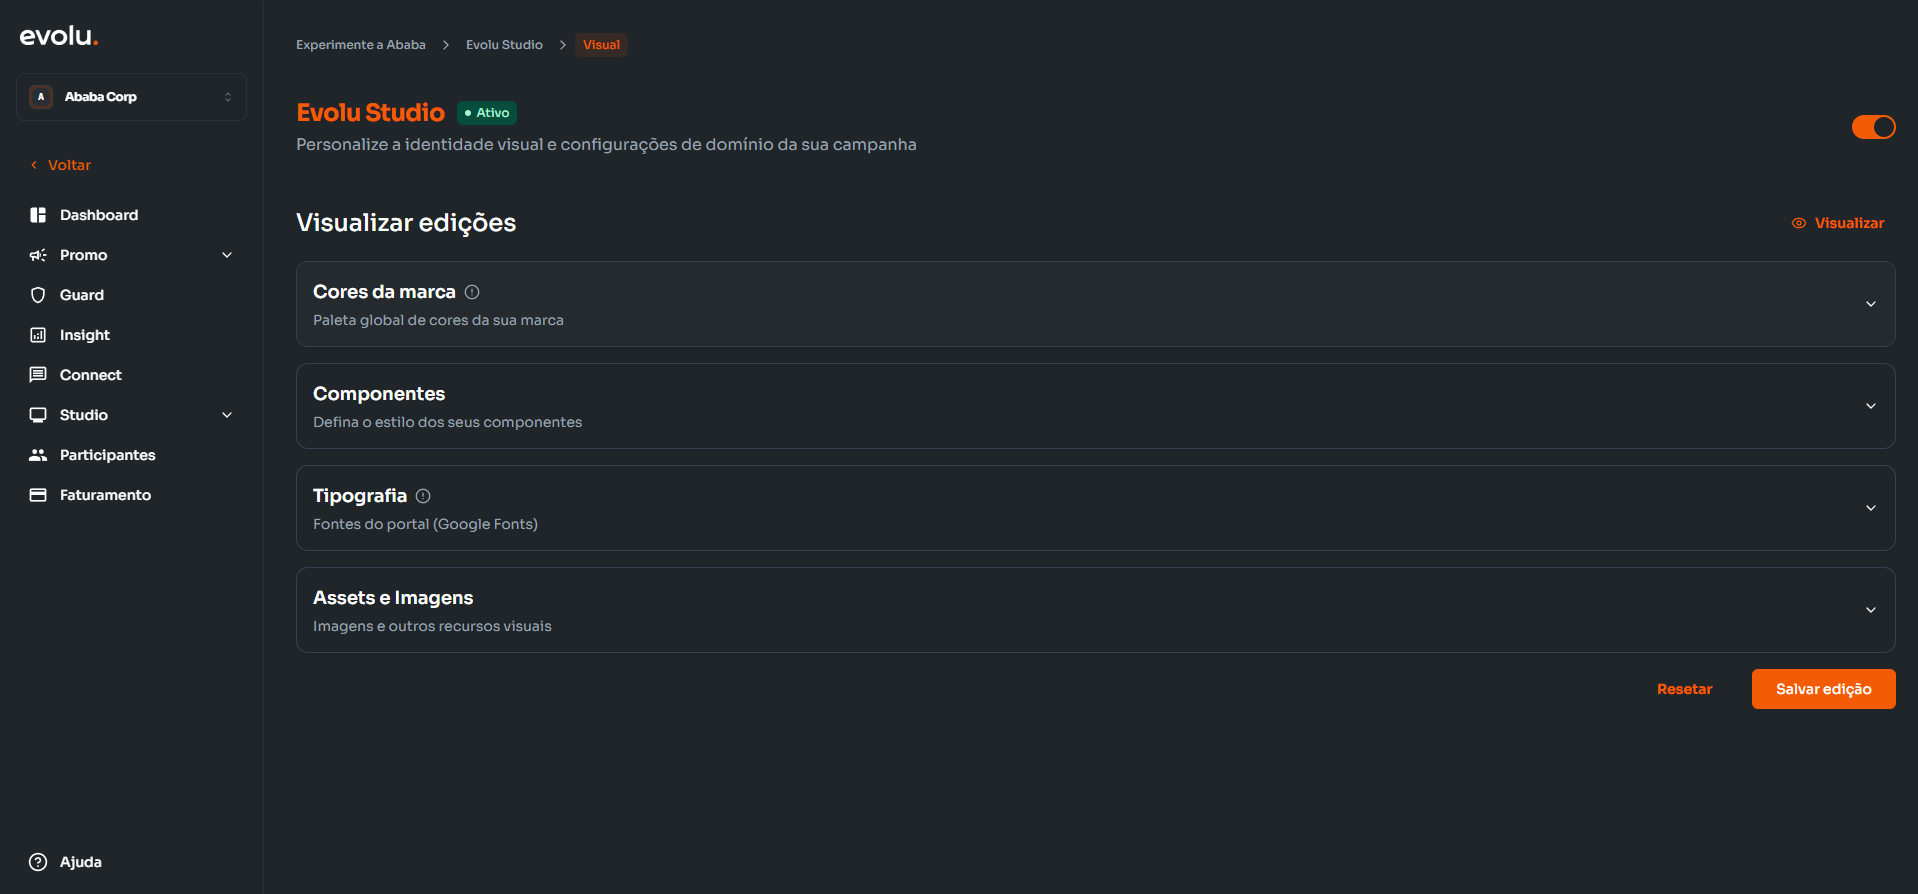Click info icon beside Tipografia
This screenshot has height=894, width=1918.
tap(423, 496)
